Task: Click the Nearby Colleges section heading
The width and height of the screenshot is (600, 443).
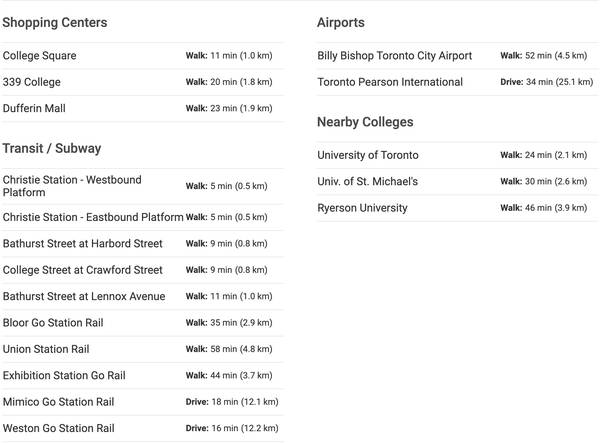Action: 365,122
